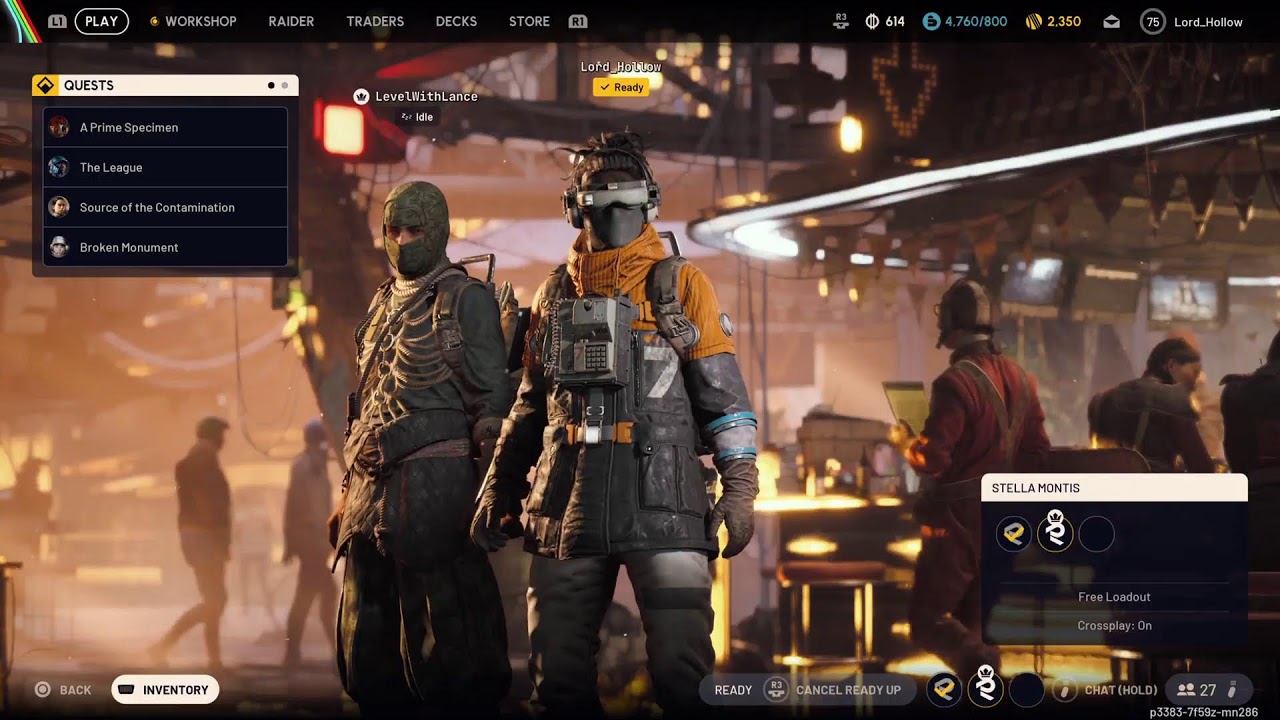Click the Back button

click(x=63, y=690)
